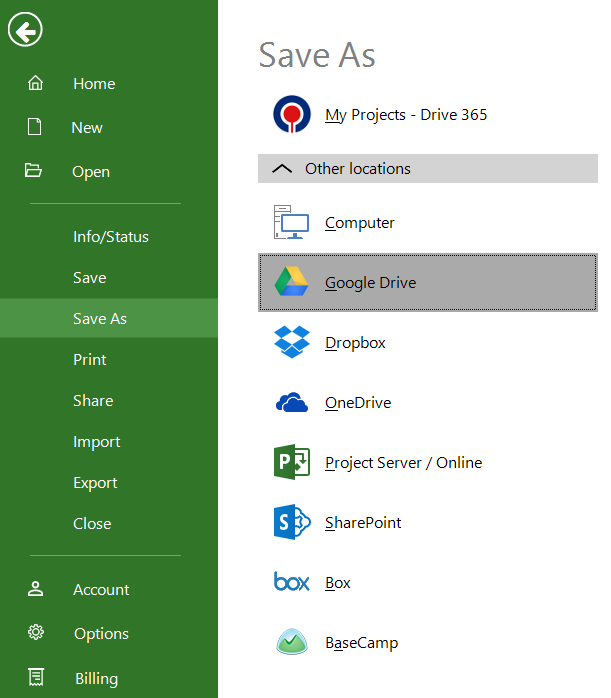
Task: Click the back arrow circle icon
Action: coord(25,30)
